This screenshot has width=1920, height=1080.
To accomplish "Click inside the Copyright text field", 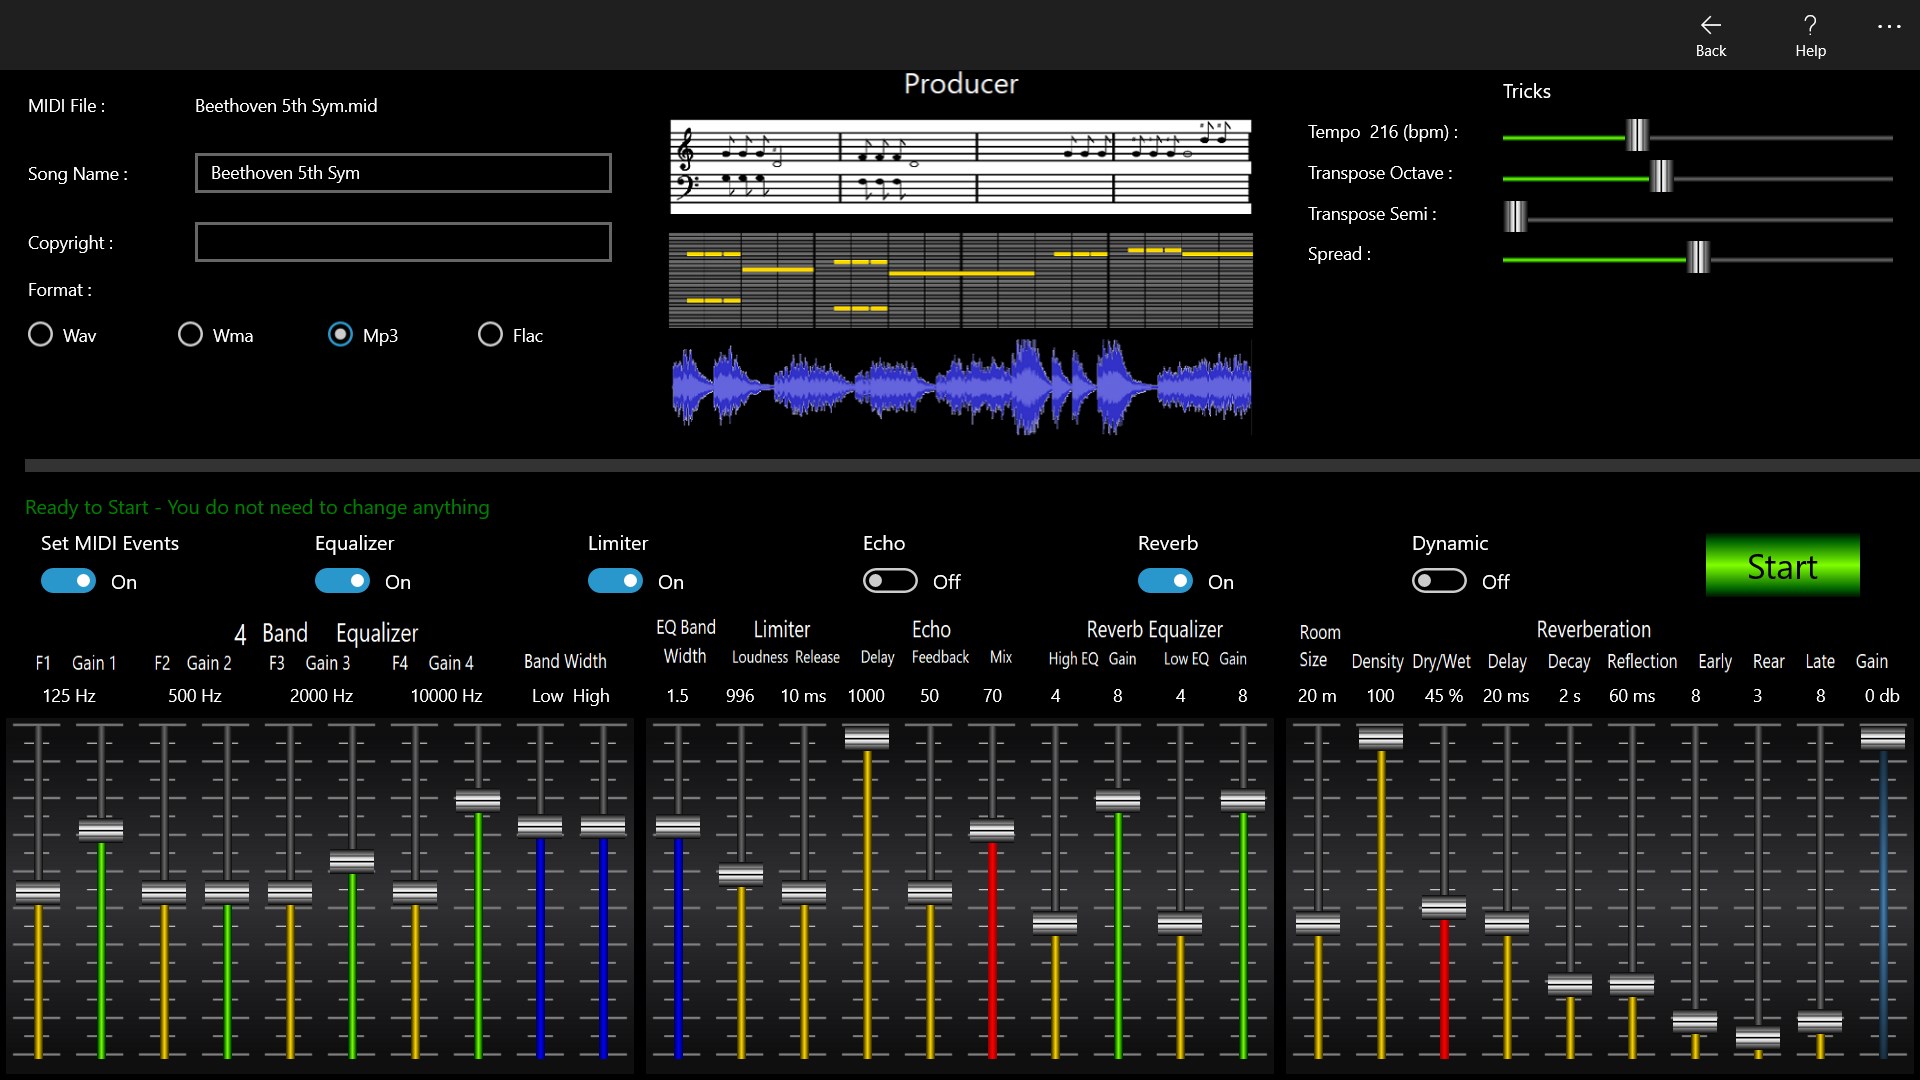I will click(403, 241).
